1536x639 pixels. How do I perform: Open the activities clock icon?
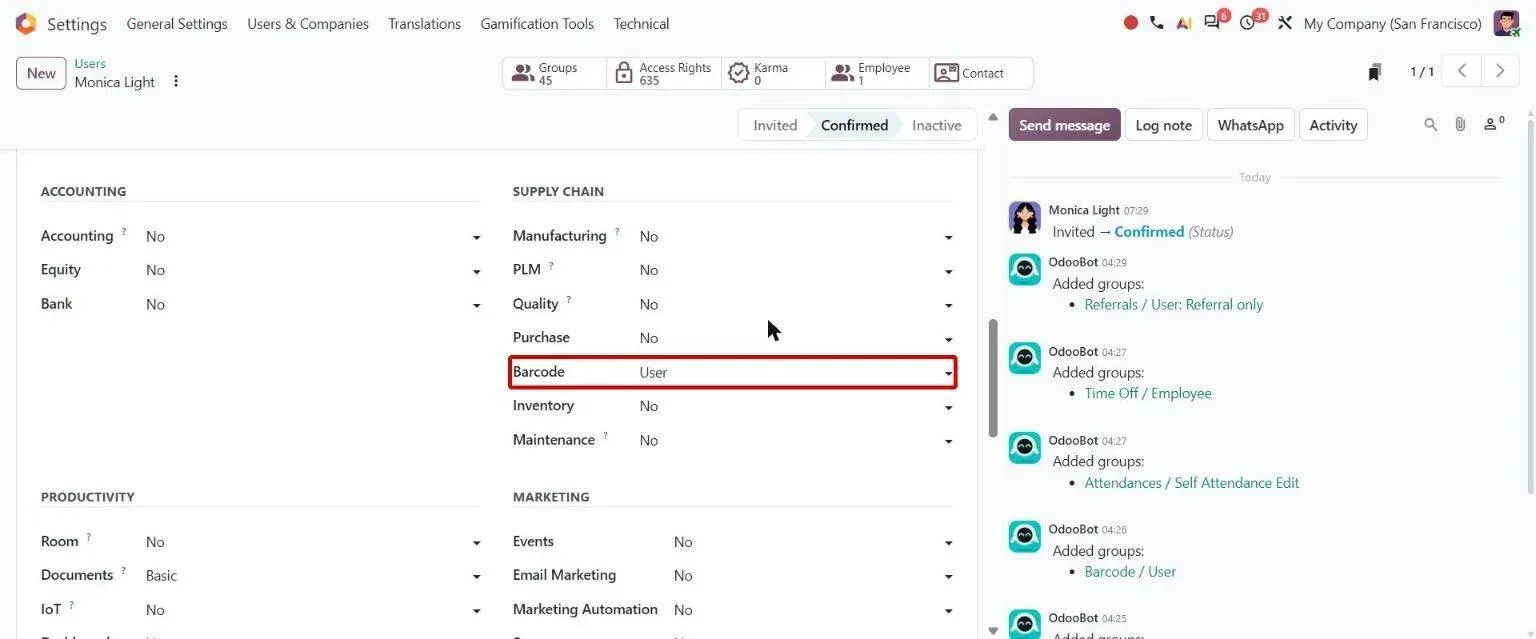pyautogui.click(x=1248, y=23)
